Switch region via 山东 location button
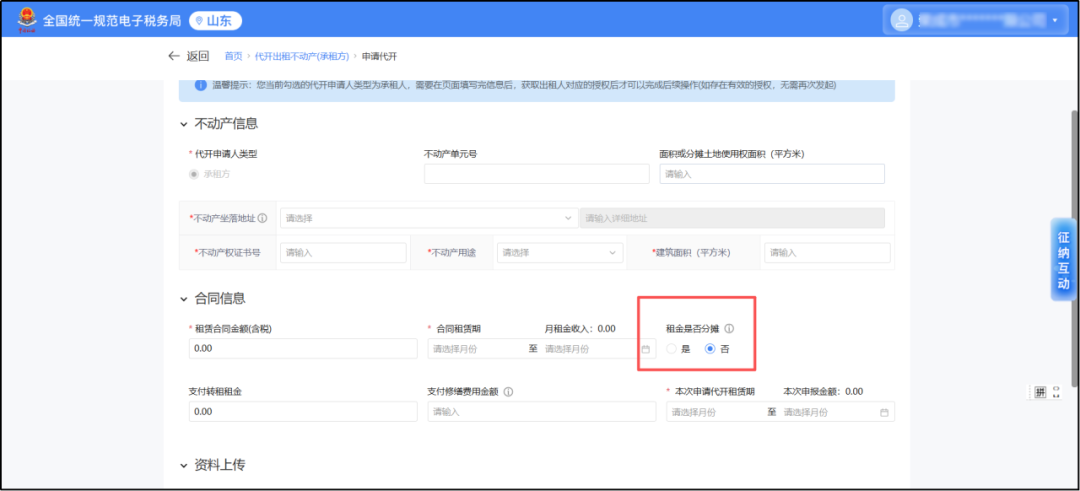 click(x=216, y=20)
